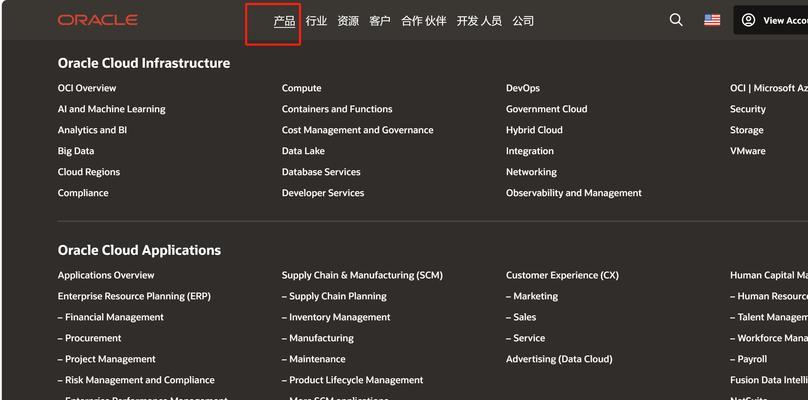Viewport: 808px width, 400px height.
Task: Open Database Services
Action: (321, 172)
